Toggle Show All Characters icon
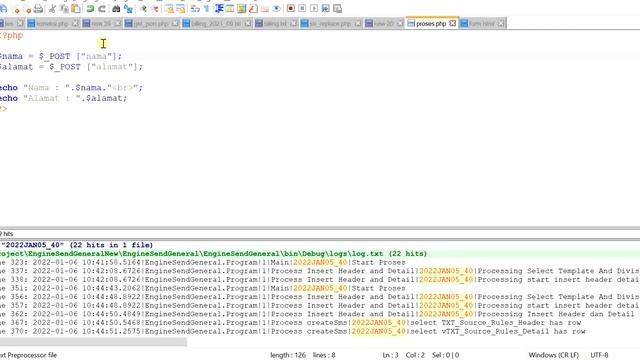 [x=207, y=9]
